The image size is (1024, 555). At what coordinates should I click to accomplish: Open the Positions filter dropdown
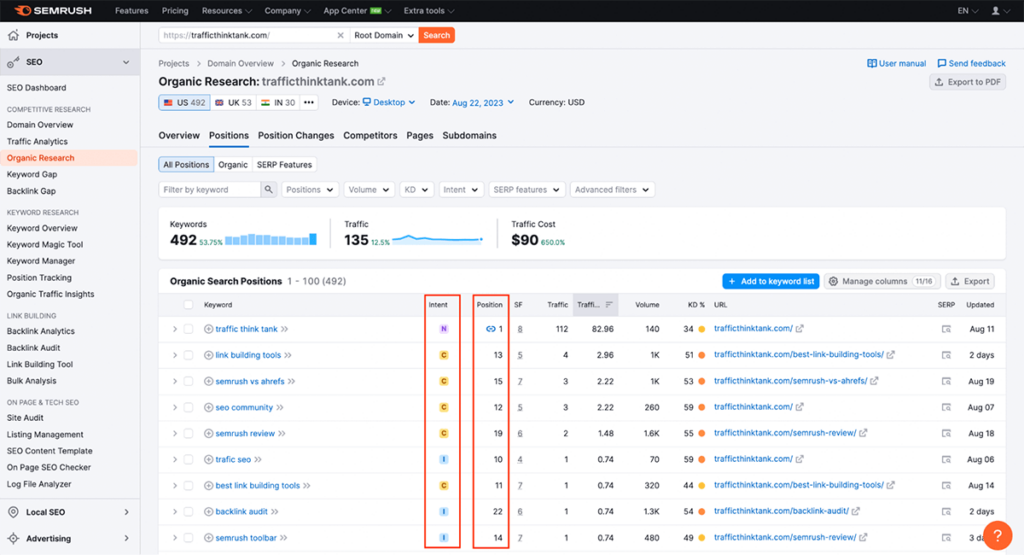click(310, 189)
